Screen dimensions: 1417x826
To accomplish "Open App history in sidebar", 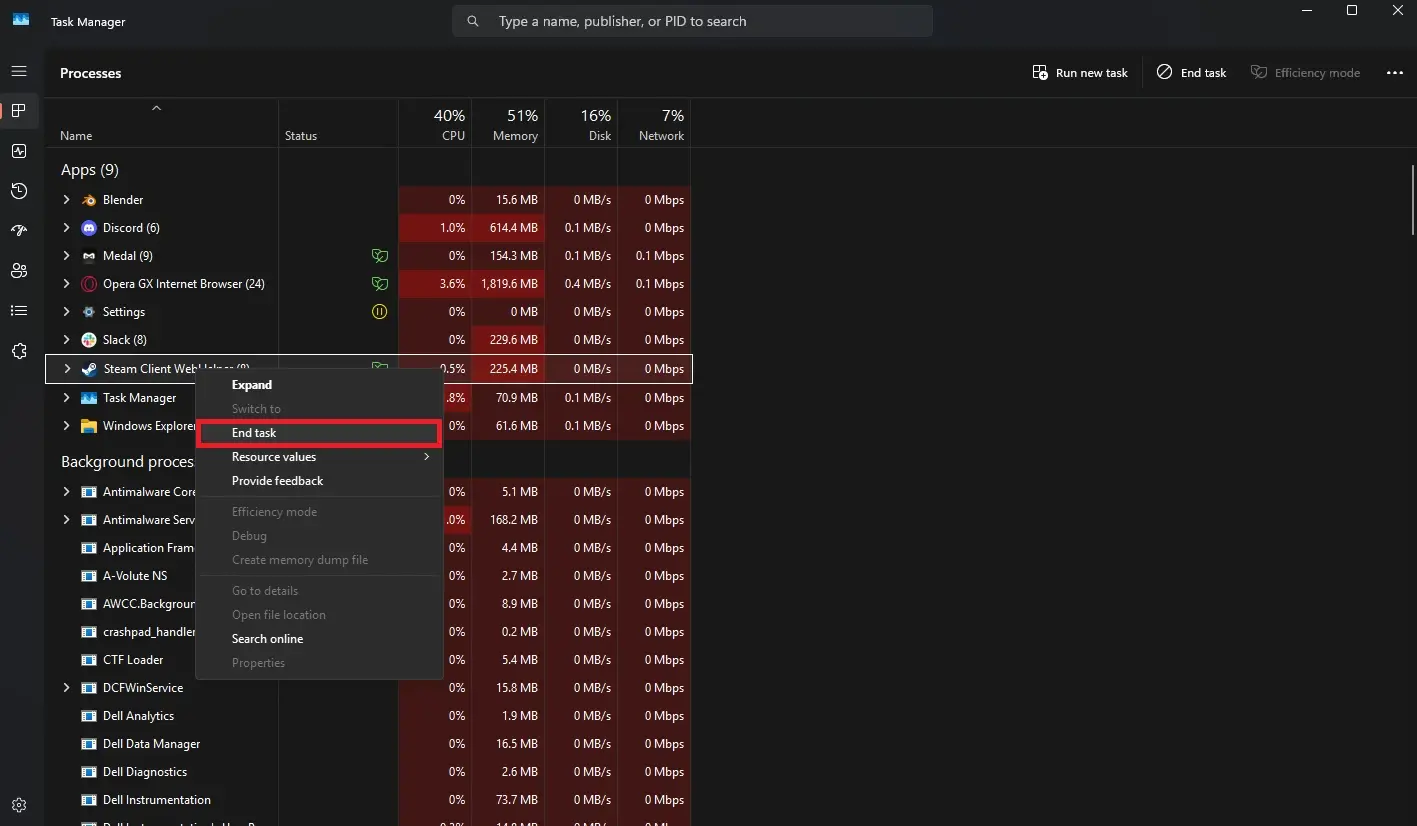I will (18, 191).
